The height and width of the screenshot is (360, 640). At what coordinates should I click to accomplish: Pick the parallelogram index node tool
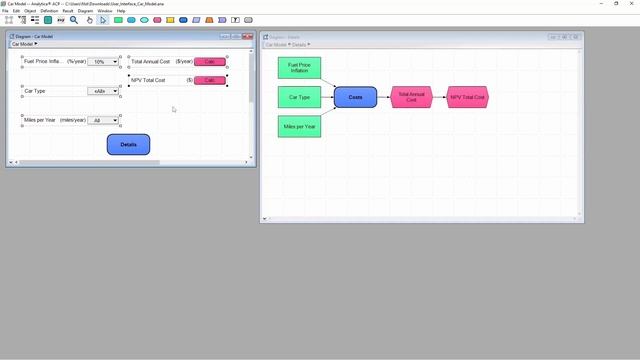(196, 20)
